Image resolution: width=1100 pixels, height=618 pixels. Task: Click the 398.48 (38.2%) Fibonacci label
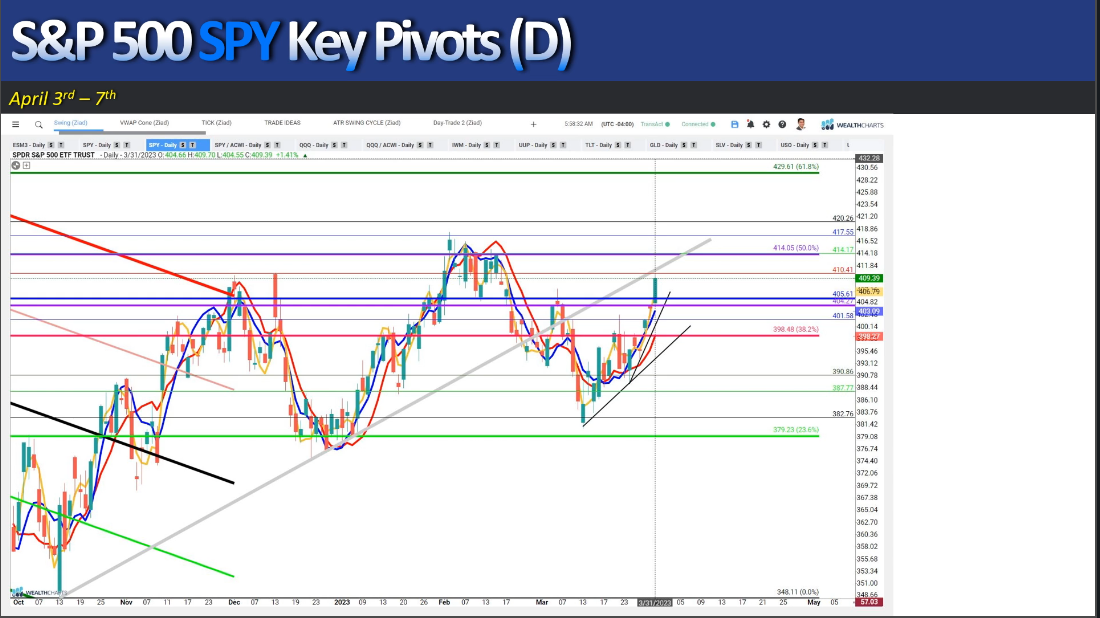pyautogui.click(x=796, y=330)
